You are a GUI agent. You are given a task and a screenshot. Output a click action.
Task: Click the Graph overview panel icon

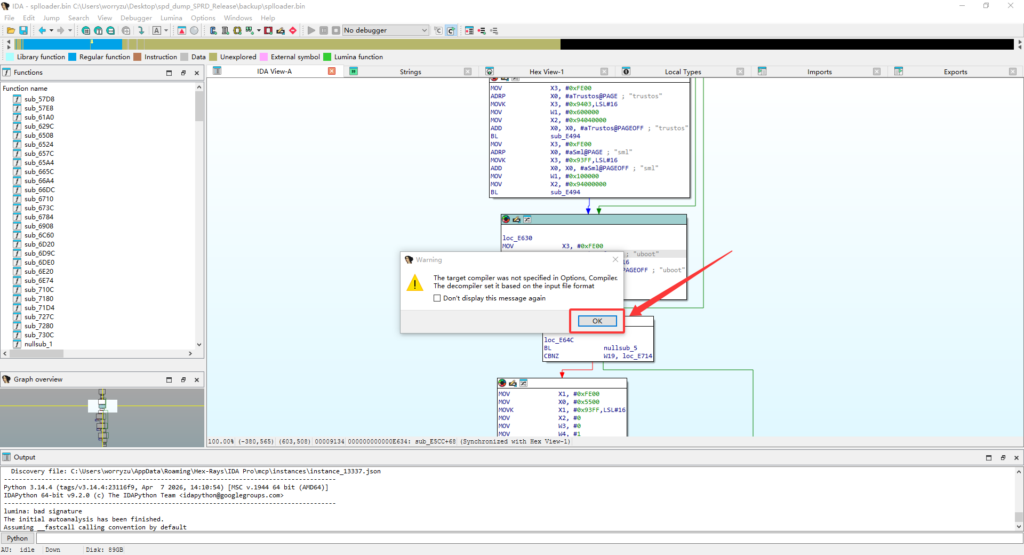7,379
